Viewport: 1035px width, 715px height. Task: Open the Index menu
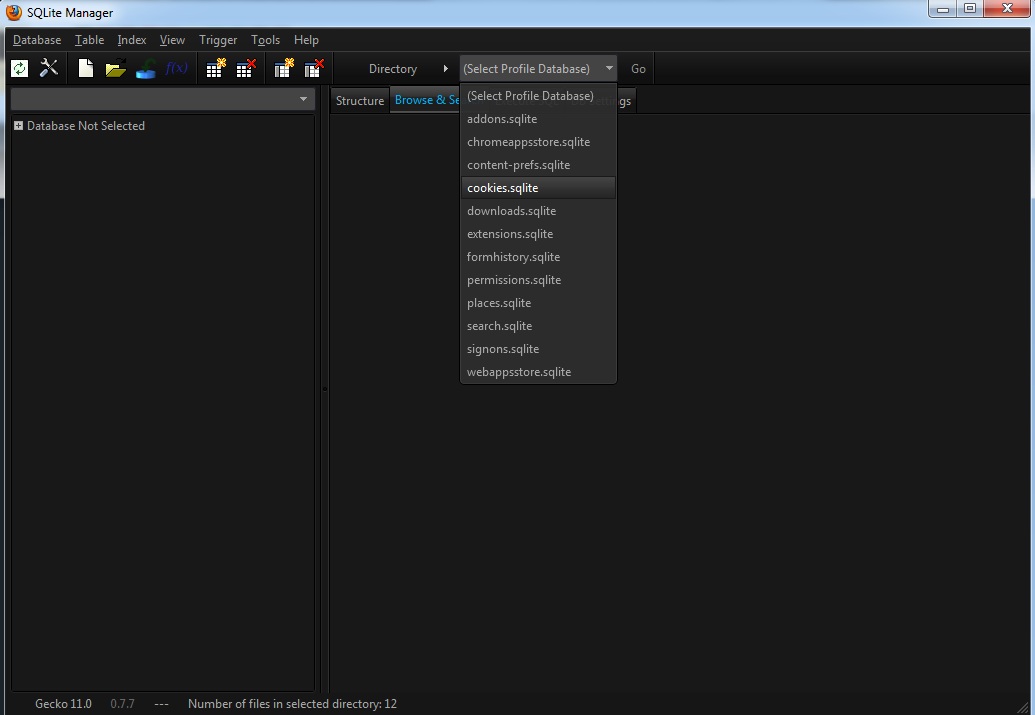point(131,40)
